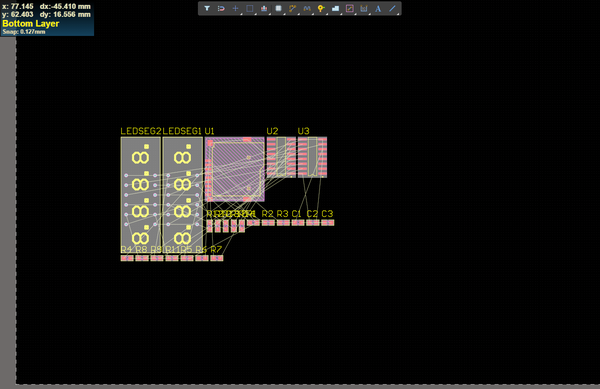Viewport: 600px width, 389px height.
Task: Select the place via tool
Action: tap(321, 8)
